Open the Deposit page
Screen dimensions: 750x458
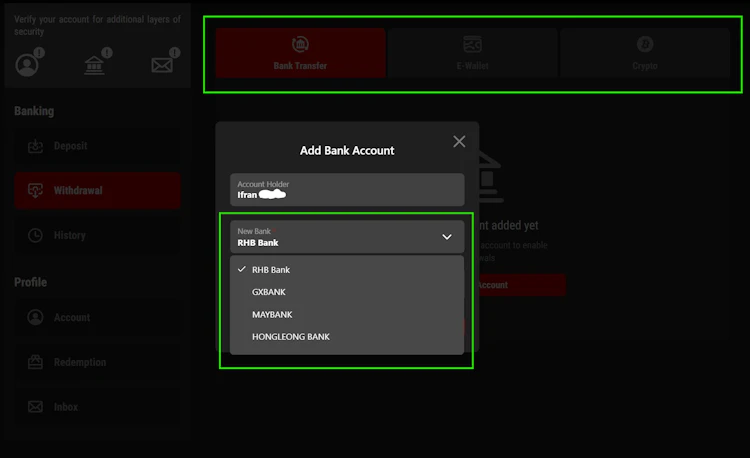click(98, 146)
